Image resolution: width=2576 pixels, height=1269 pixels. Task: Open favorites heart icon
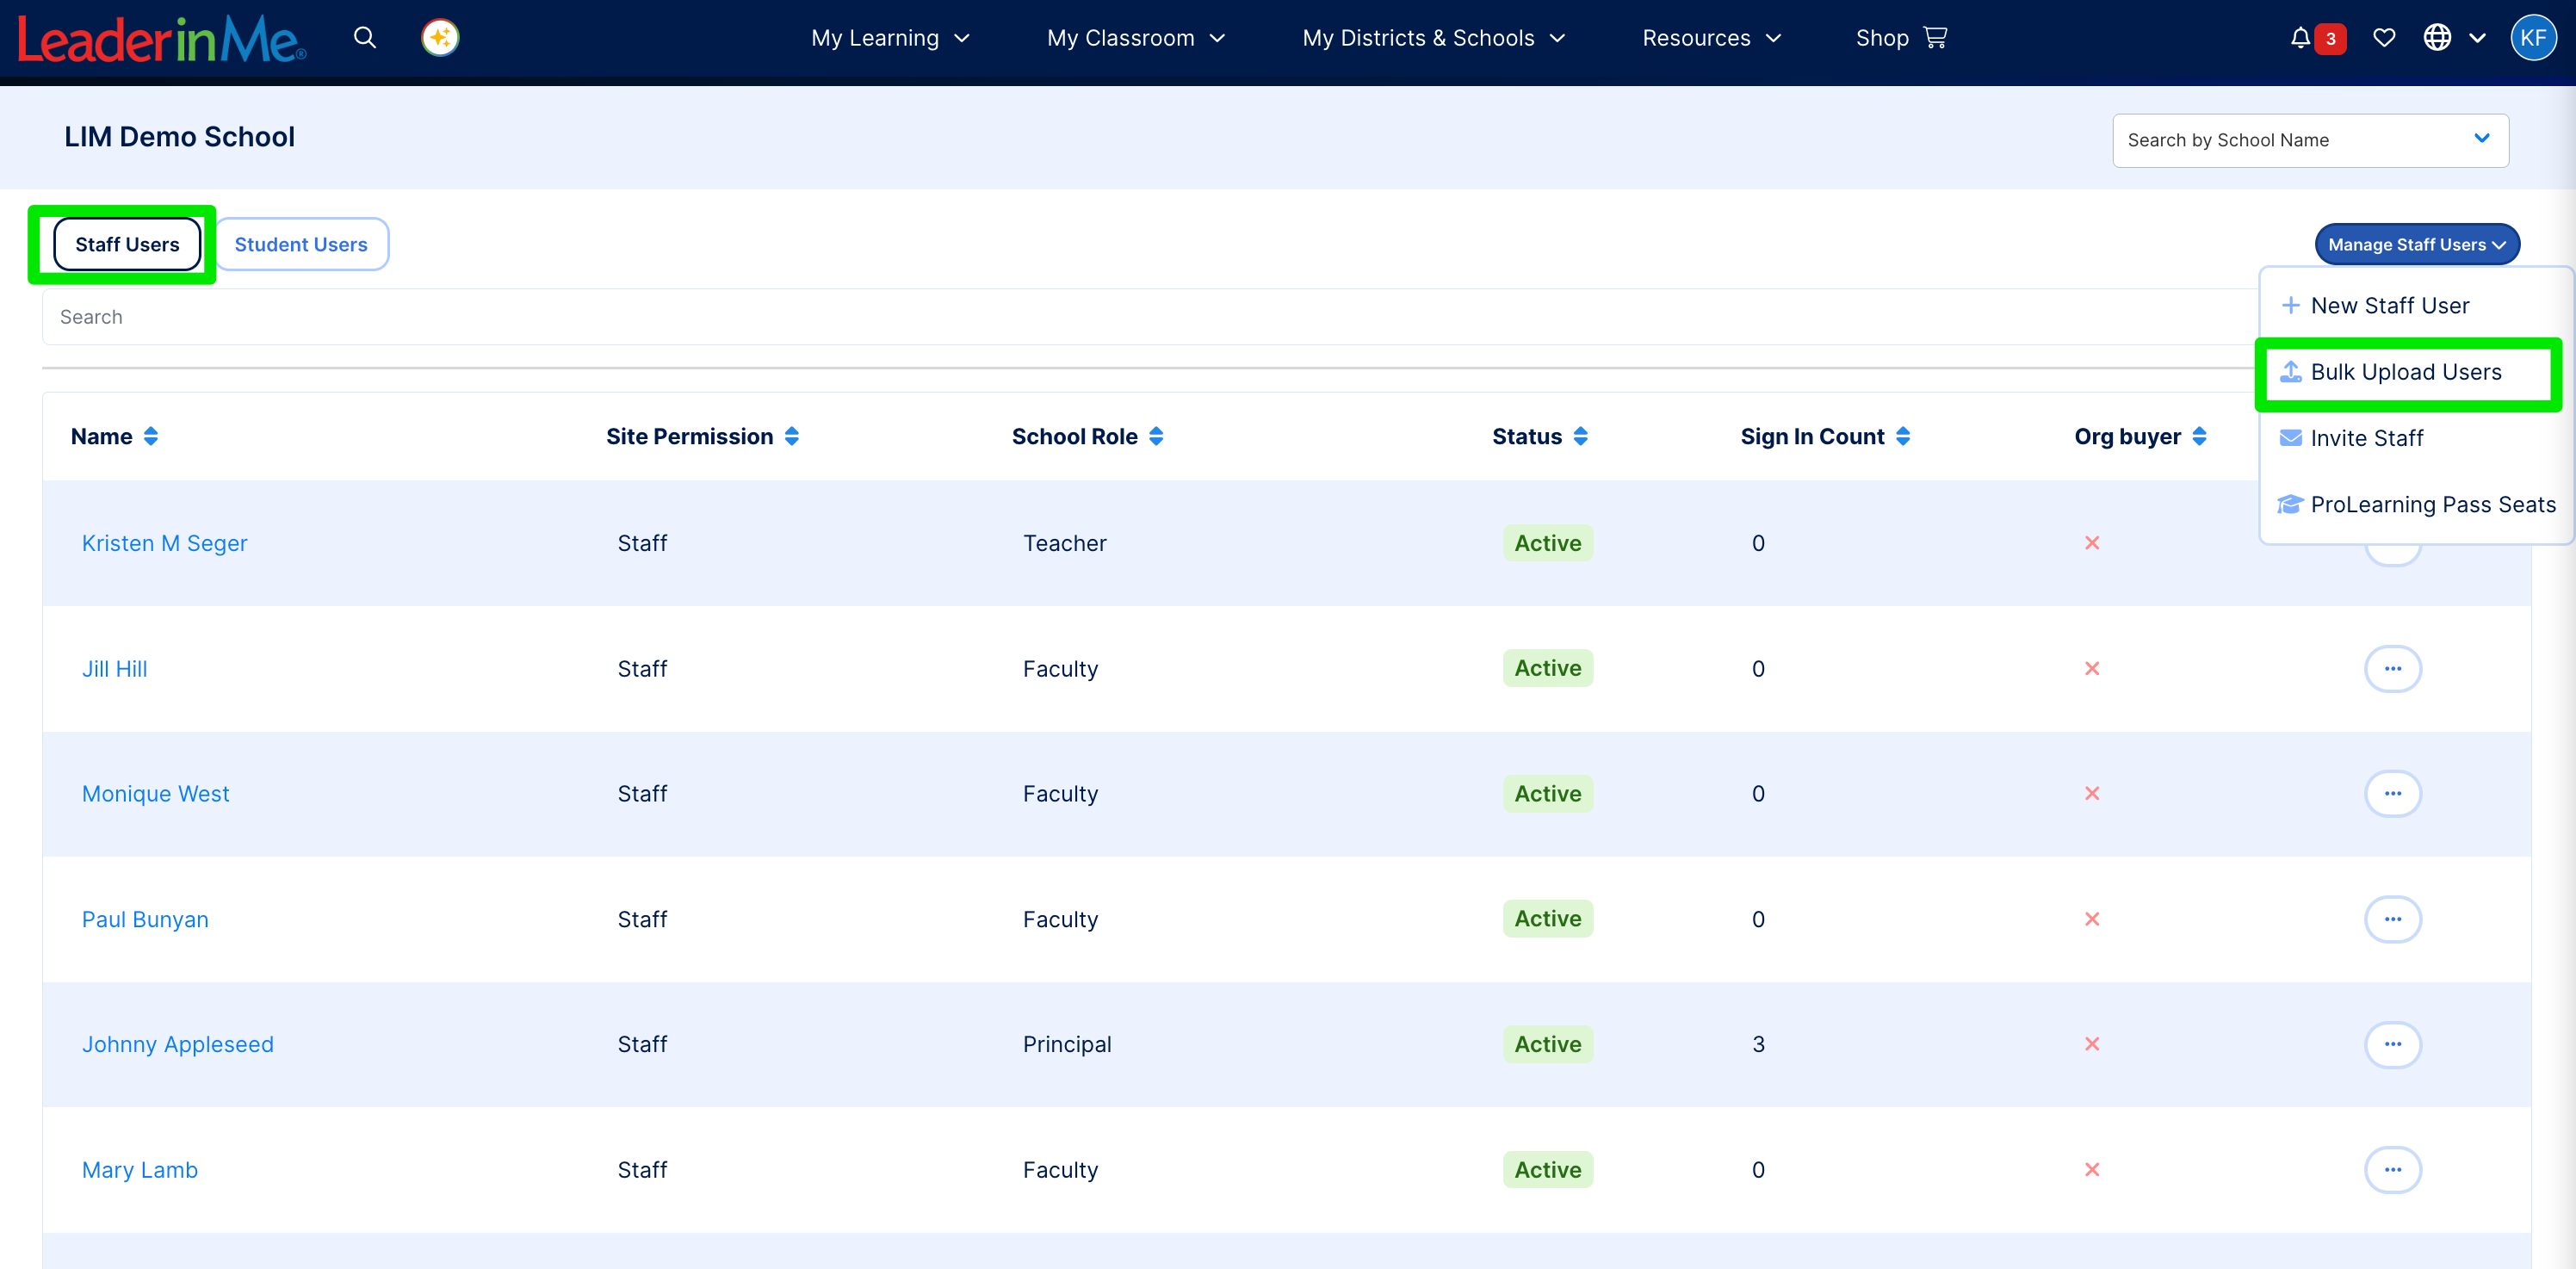[2384, 38]
